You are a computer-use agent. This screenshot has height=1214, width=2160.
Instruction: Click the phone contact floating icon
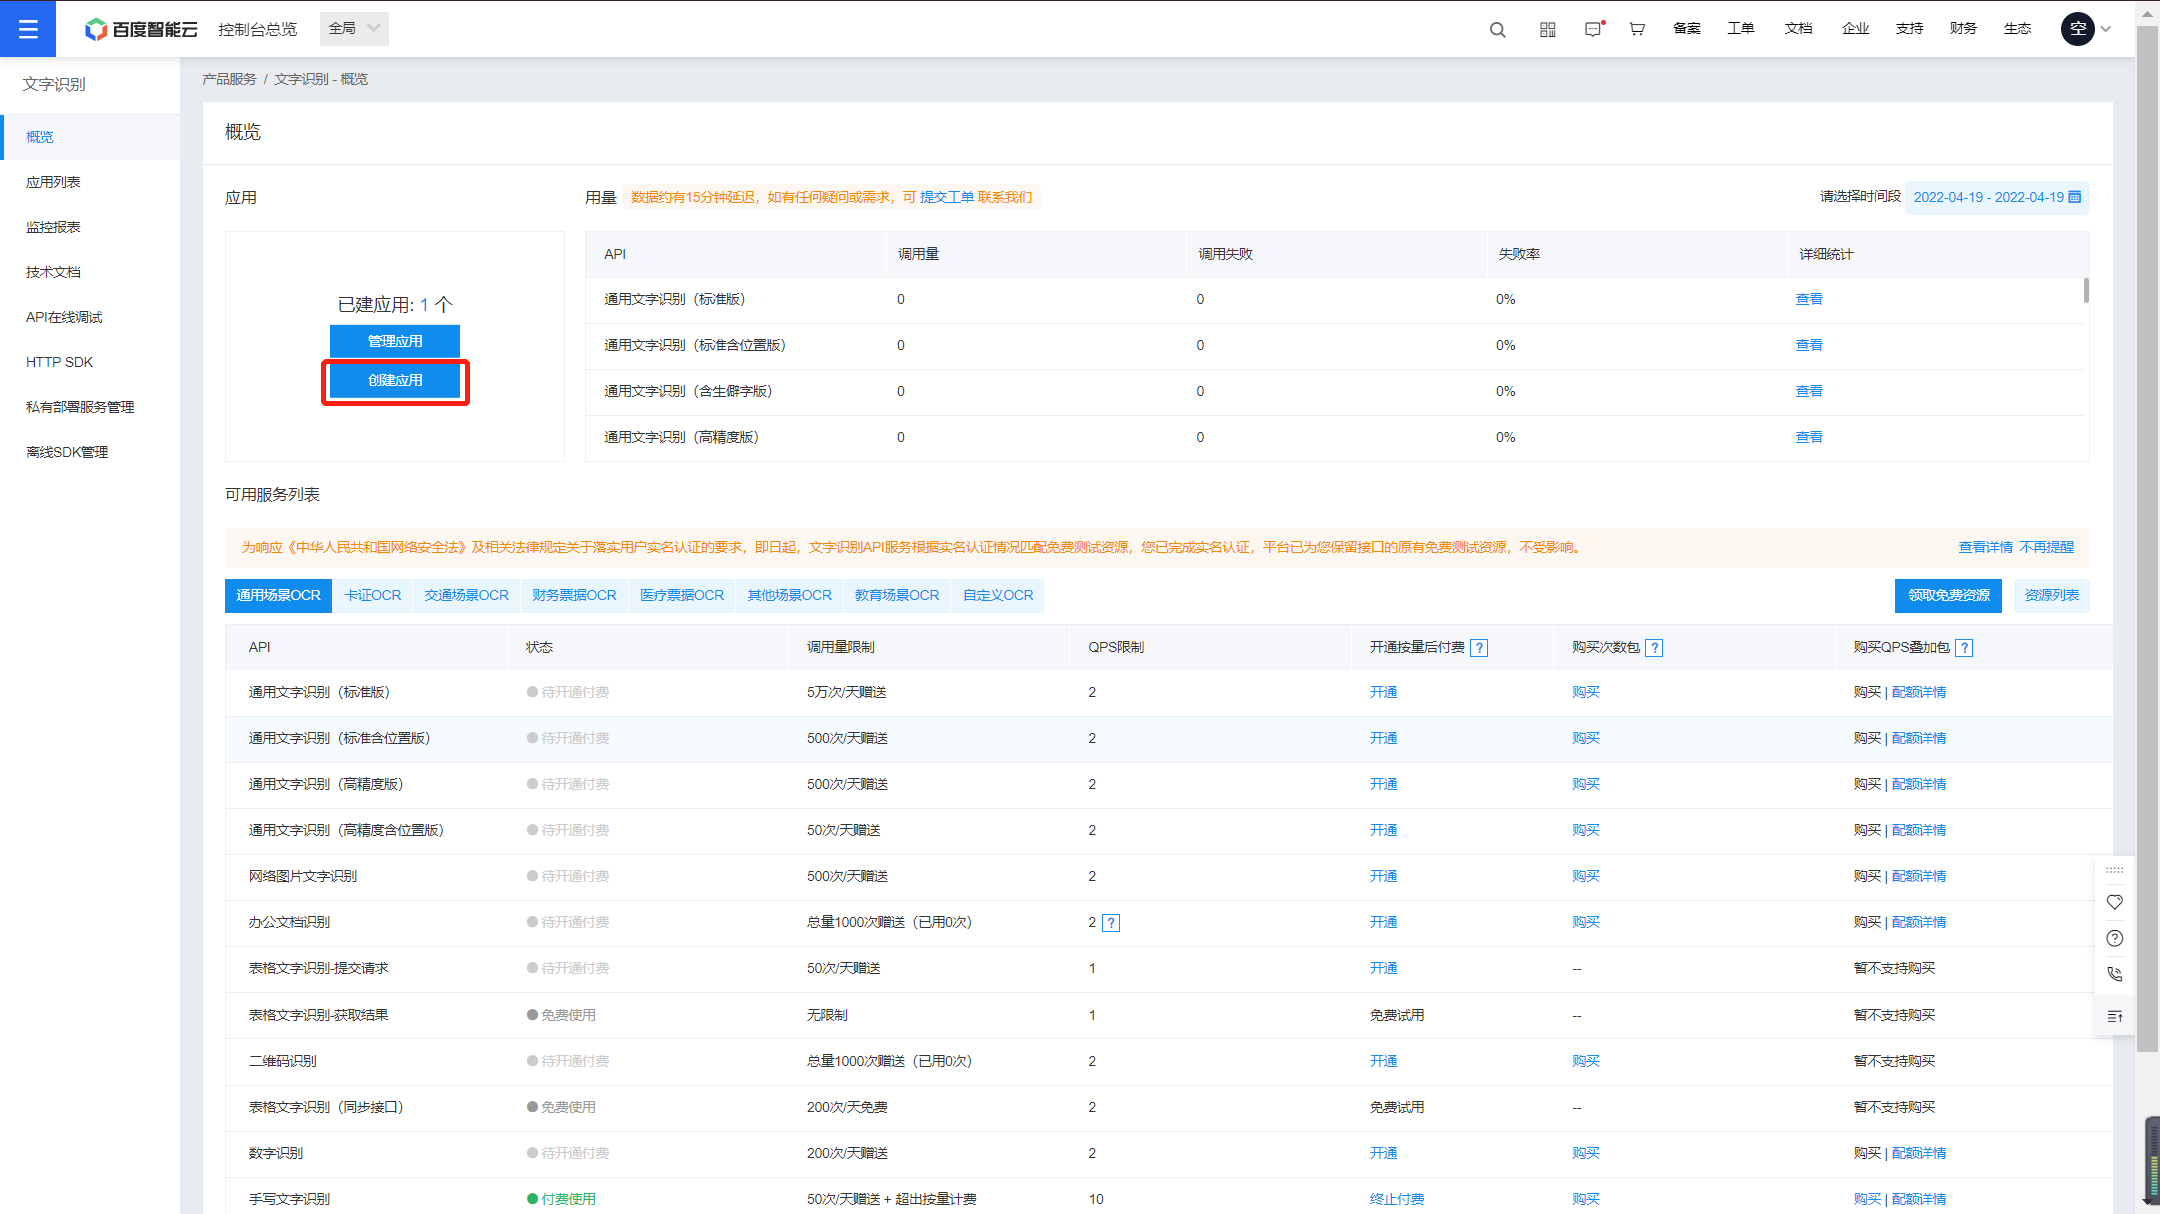tap(2114, 974)
